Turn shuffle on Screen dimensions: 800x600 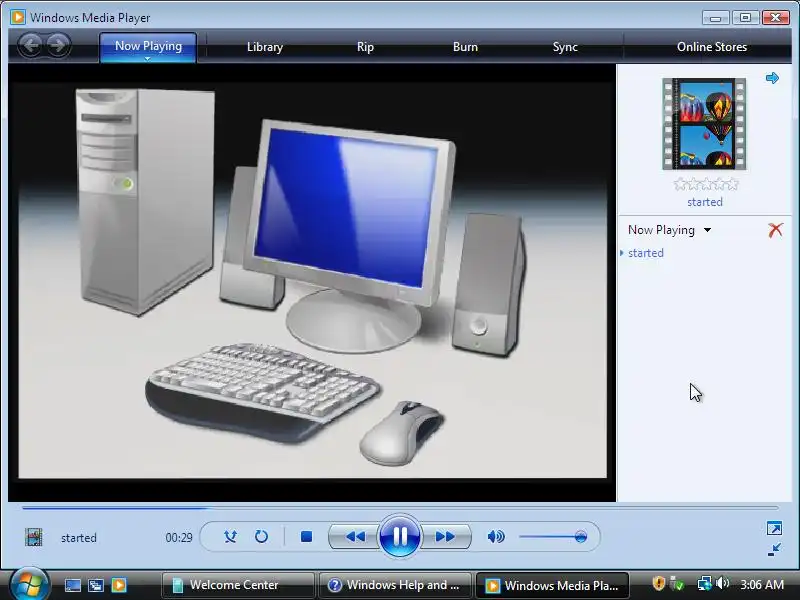click(x=230, y=536)
